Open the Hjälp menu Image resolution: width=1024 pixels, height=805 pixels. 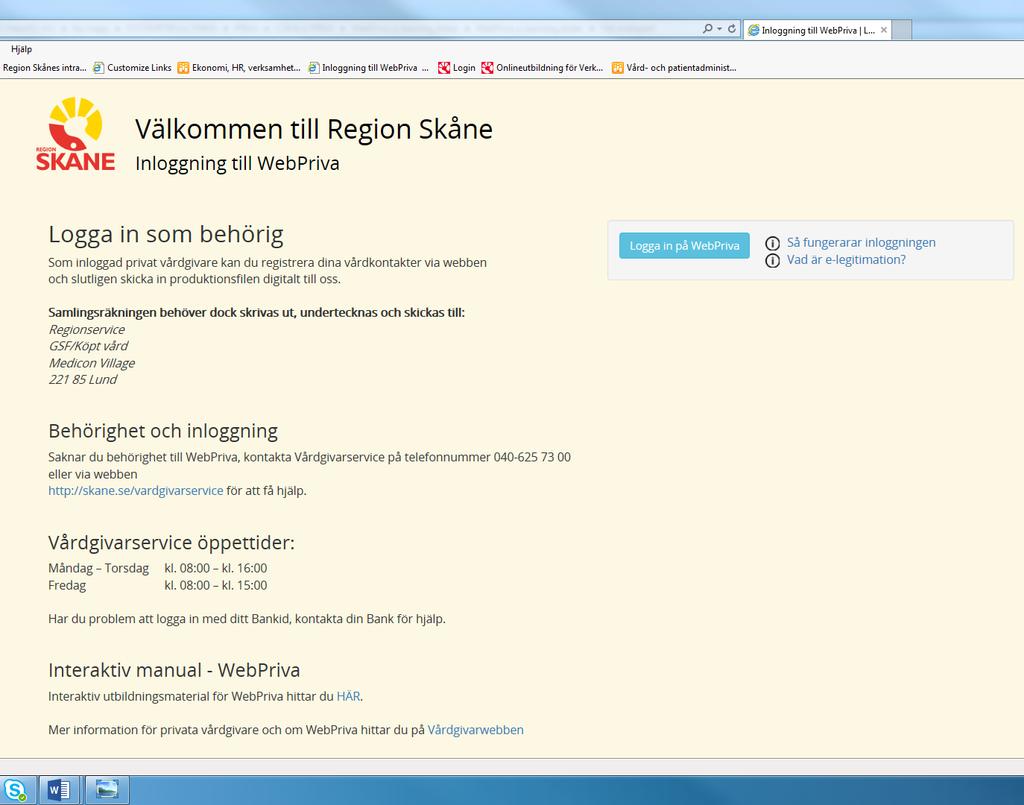tap(21, 49)
